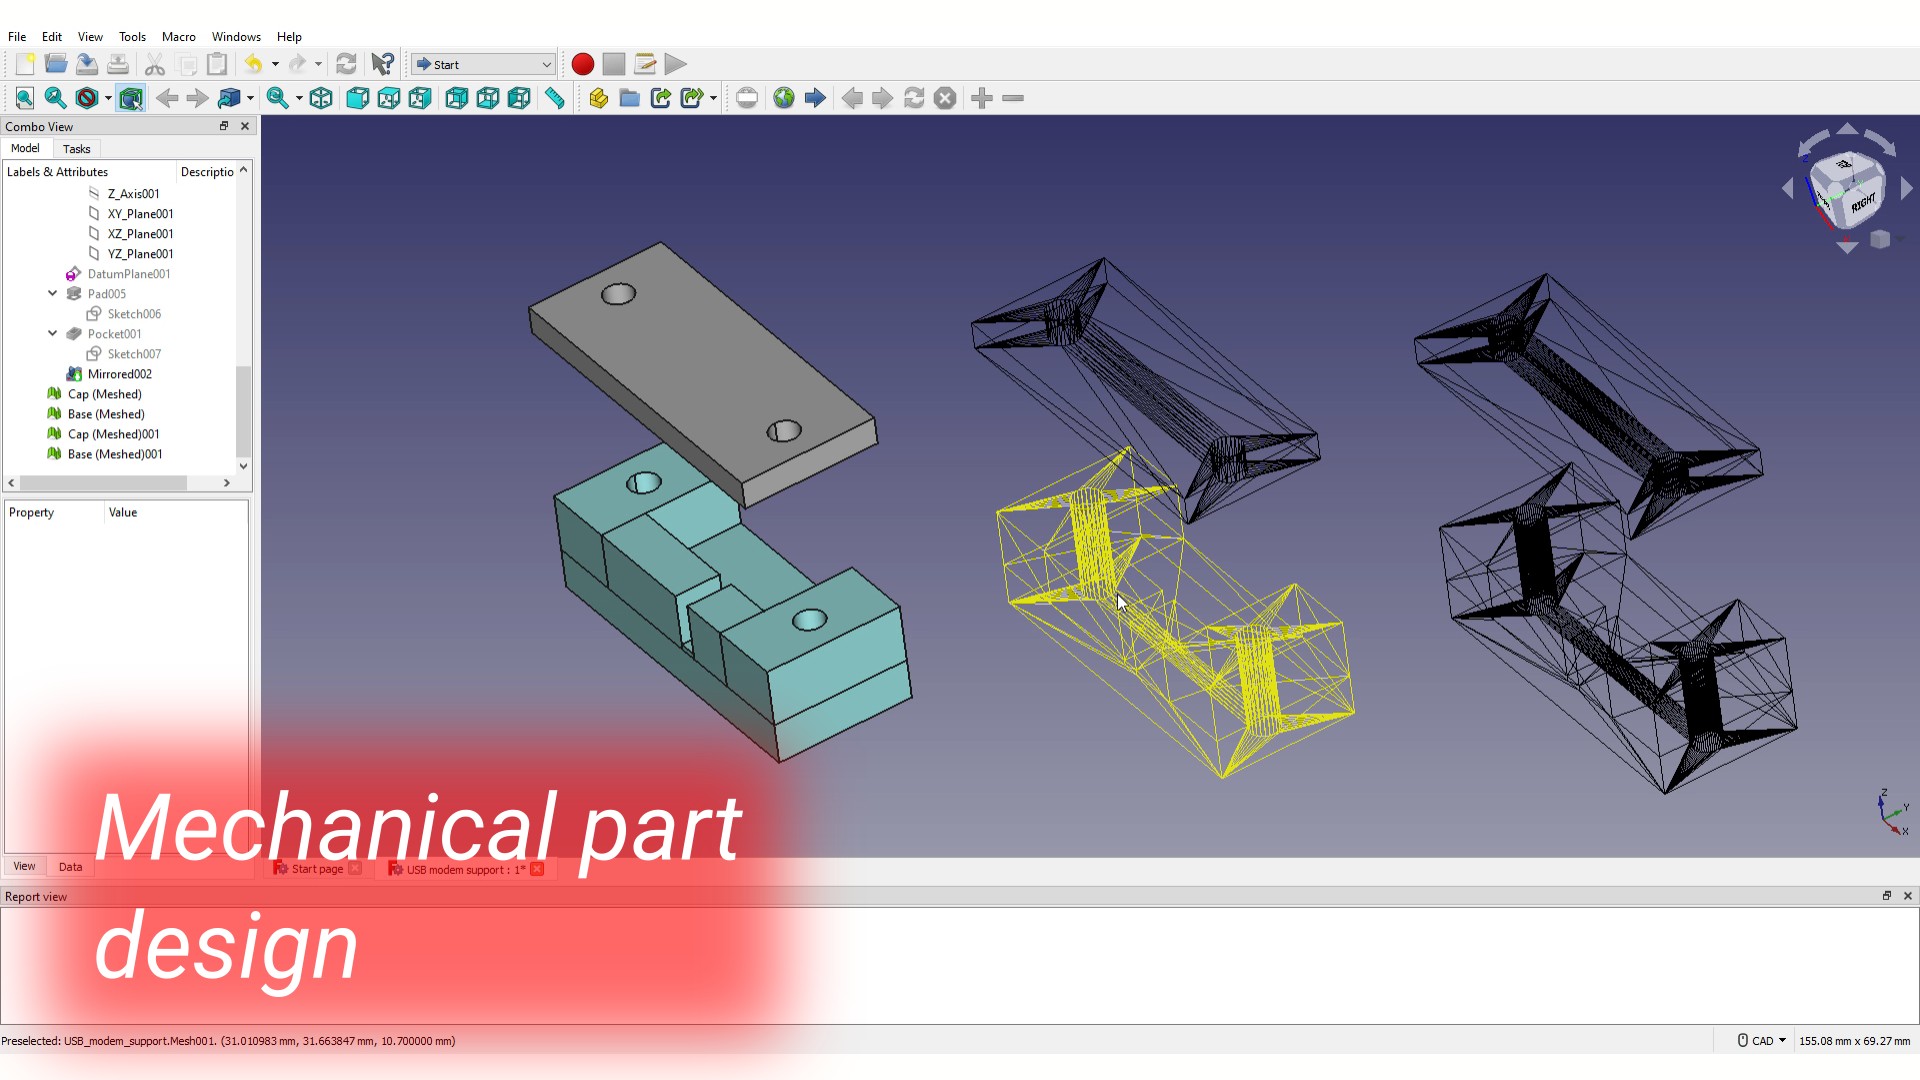This screenshot has height=1080, width=1920.
Task: Set the bottom view
Action: coord(488,98)
